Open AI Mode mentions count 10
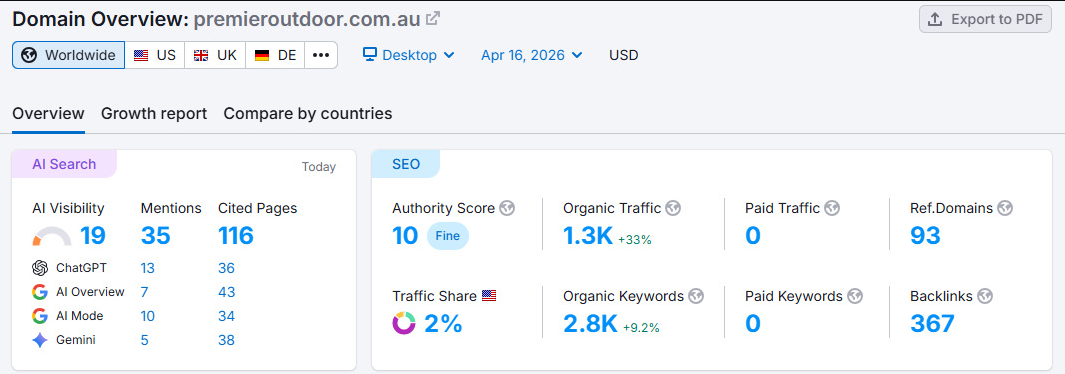Screen dimensions: 1065x374 tap(147, 316)
